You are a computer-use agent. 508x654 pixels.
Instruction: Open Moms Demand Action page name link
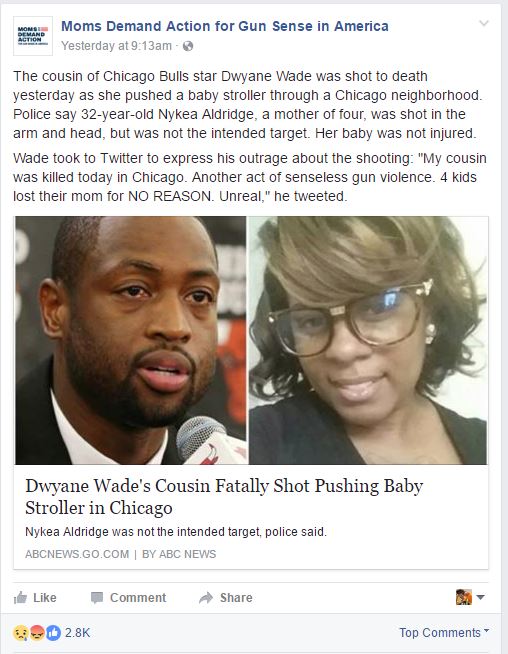click(225, 26)
